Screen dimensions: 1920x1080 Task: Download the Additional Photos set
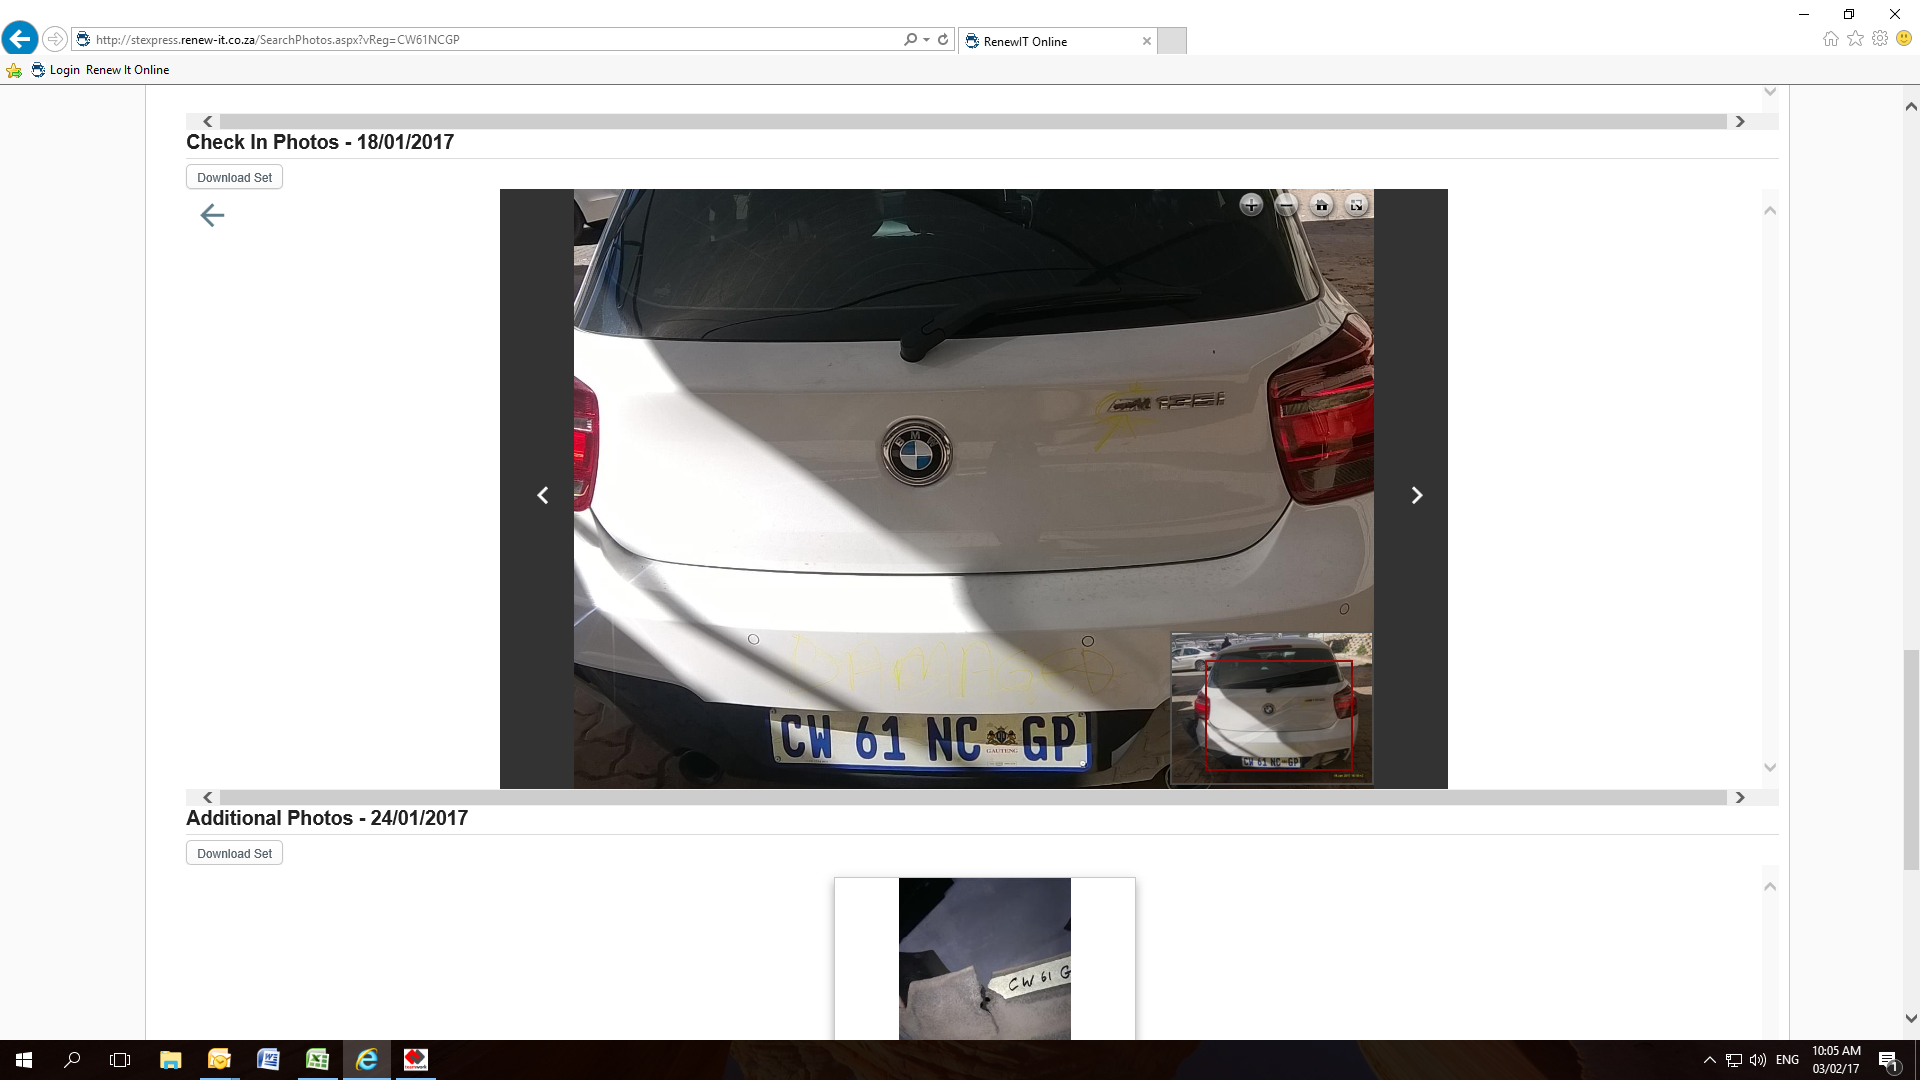pyautogui.click(x=234, y=853)
